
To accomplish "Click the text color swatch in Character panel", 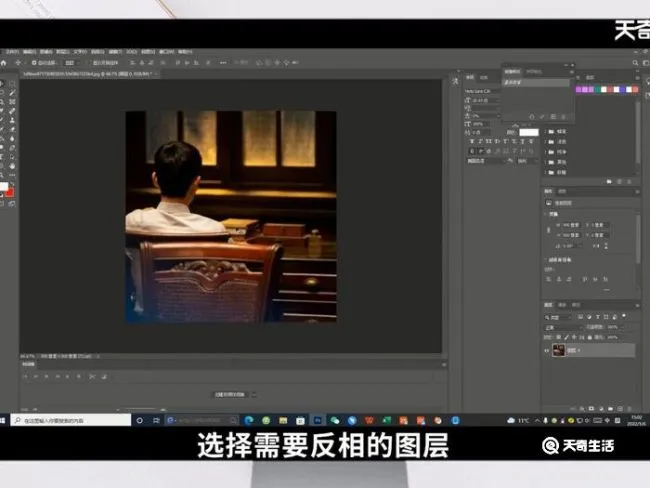I will 529,132.
